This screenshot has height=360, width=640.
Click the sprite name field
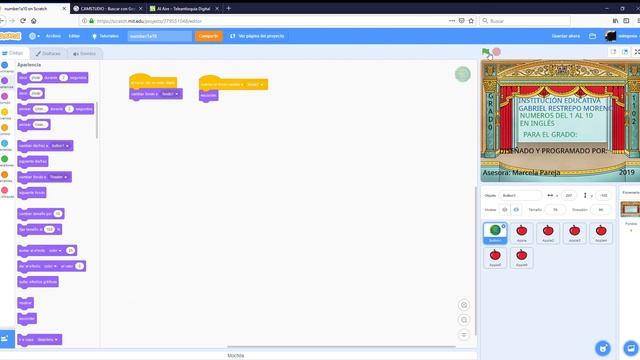520,196
